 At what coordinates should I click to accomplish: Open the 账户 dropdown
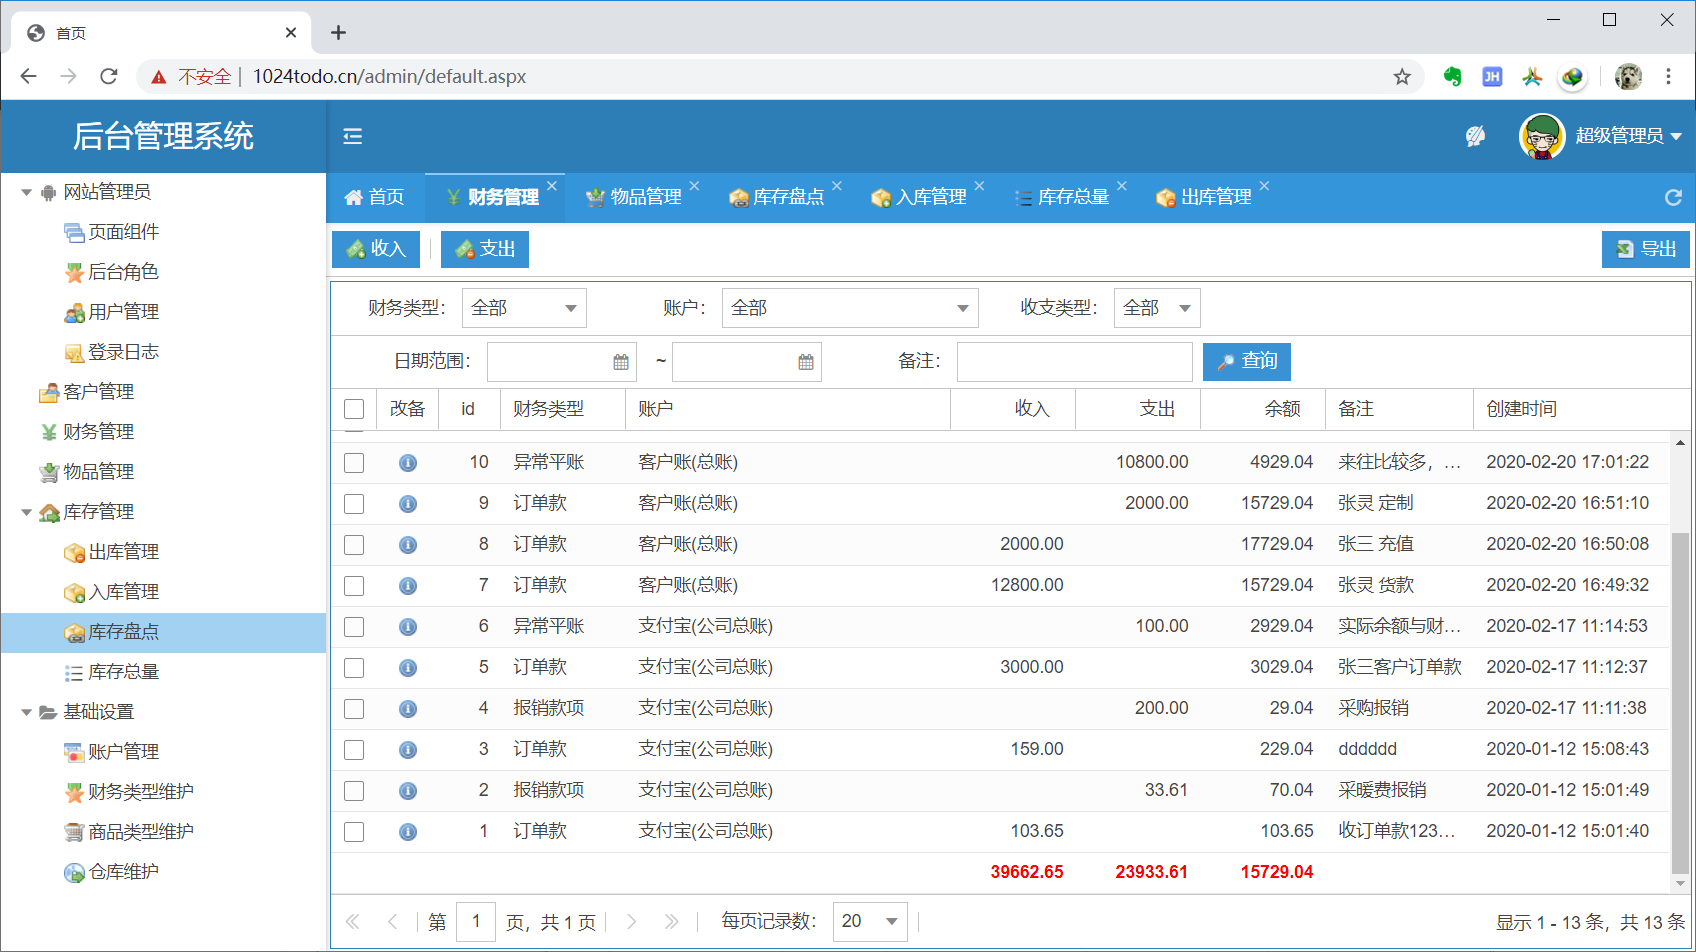pos(850,308)
